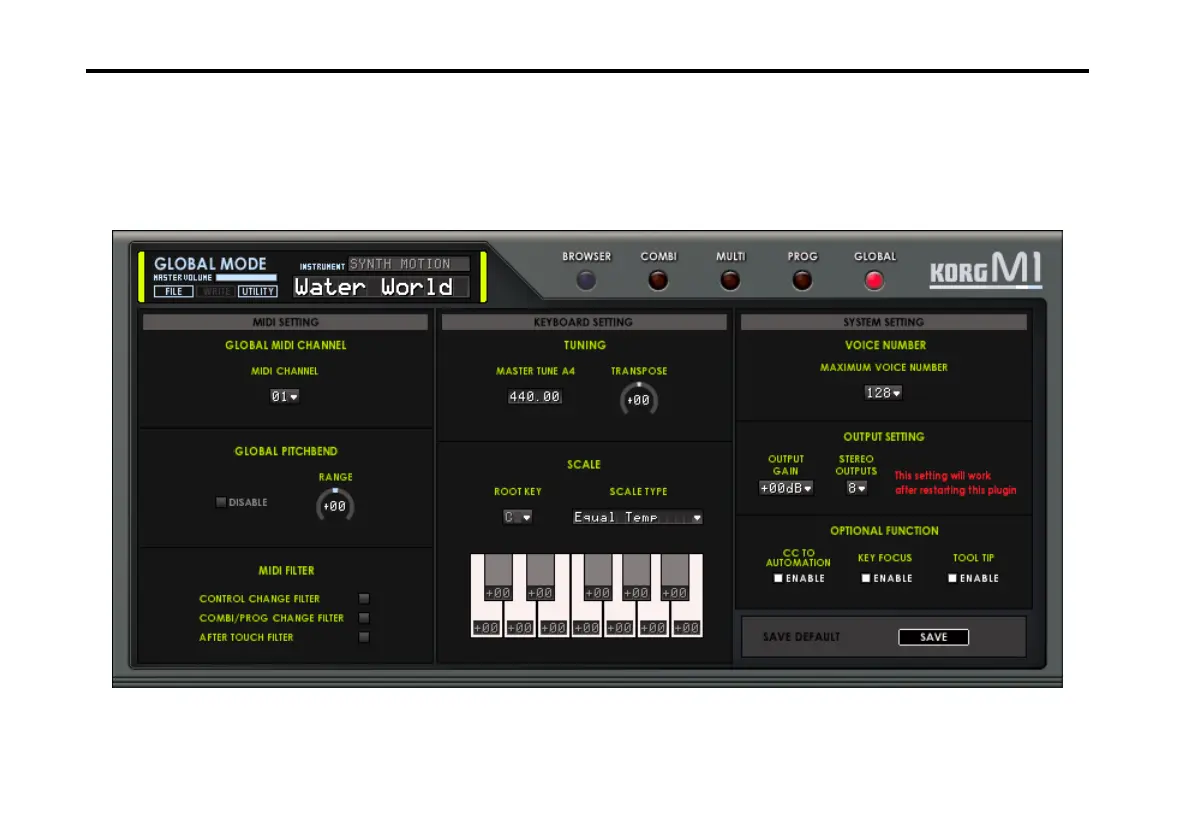Click the D# black key detune value
The image size is (1192, 840).
point(540,593)
